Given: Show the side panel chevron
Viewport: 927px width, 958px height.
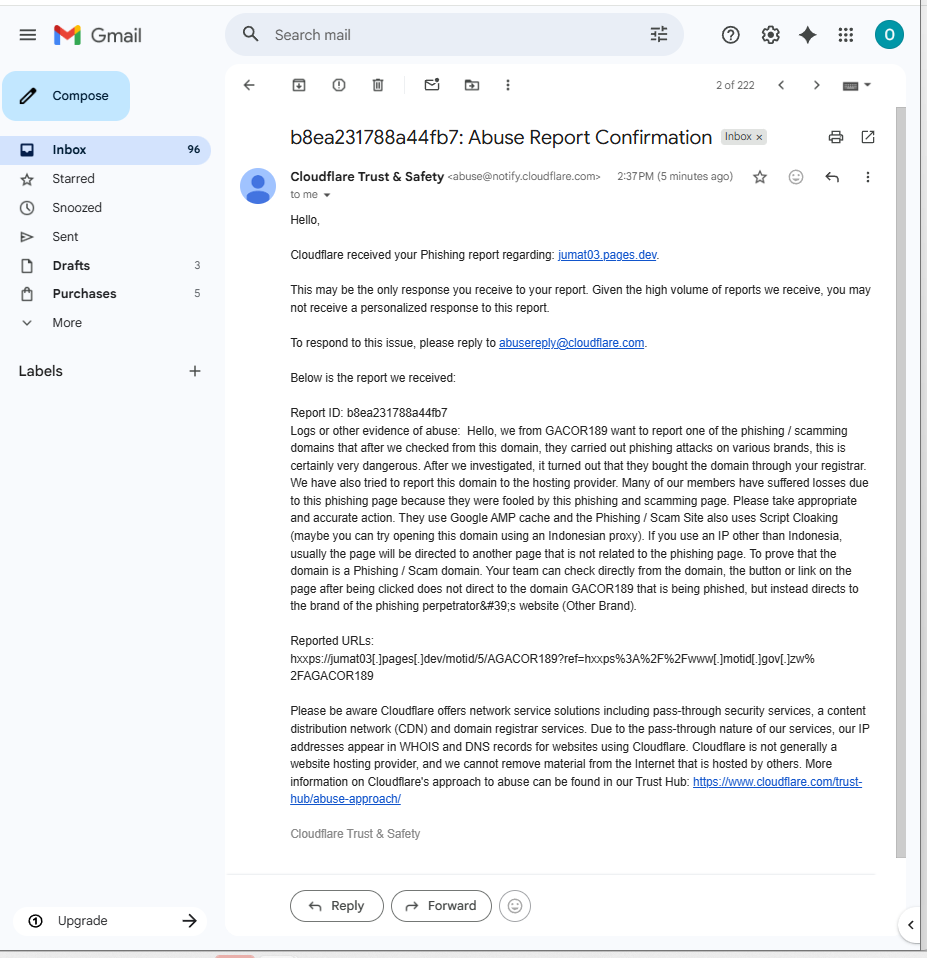Looking at the screenshot, I should [x=911, y=924].
